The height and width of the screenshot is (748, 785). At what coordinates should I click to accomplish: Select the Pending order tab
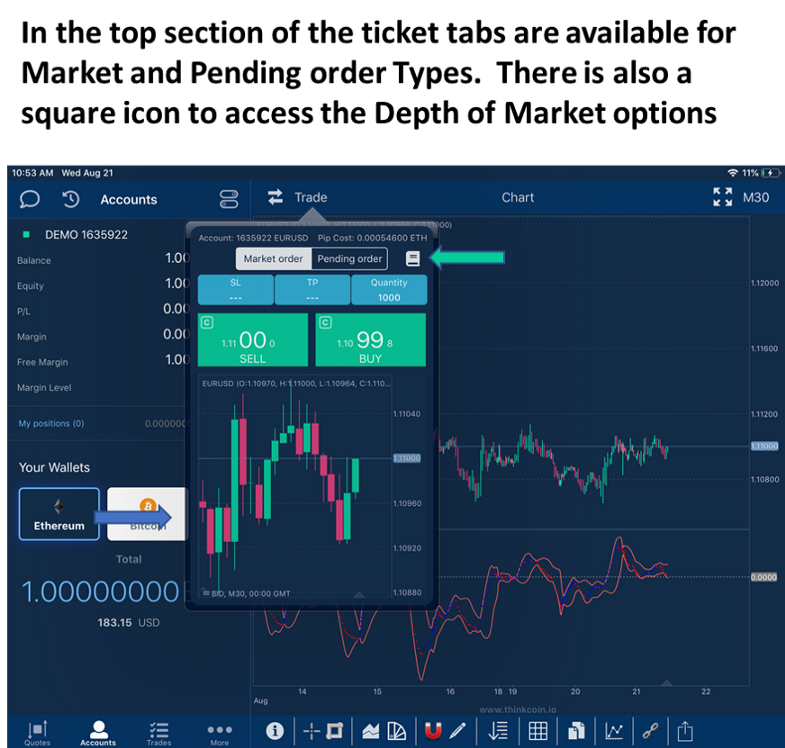(349, 258)
